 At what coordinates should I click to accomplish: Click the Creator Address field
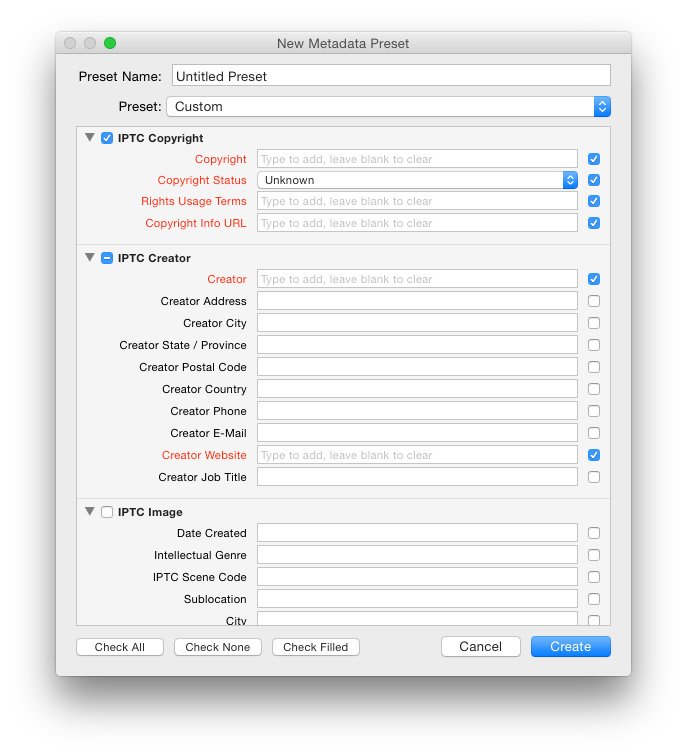click(417, 301)
